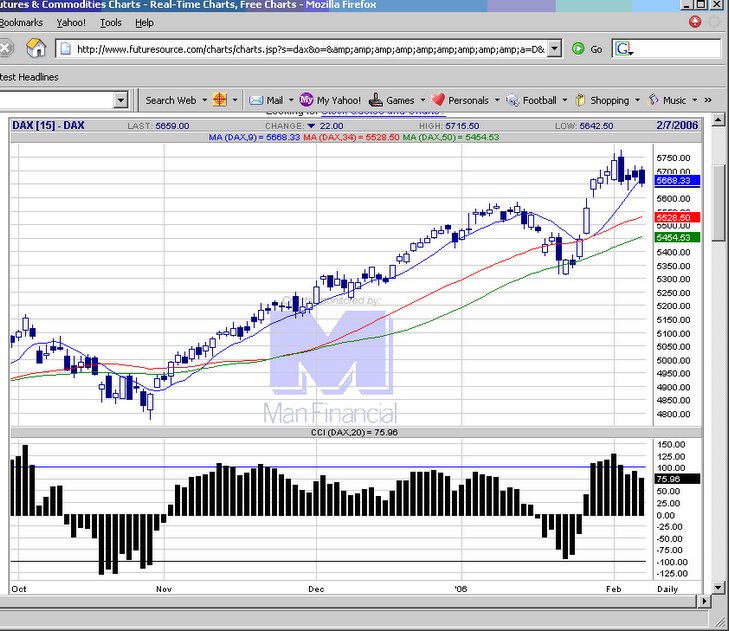Click the Nov label on time axis
729x631 pixels.
(x=164, y=589)
